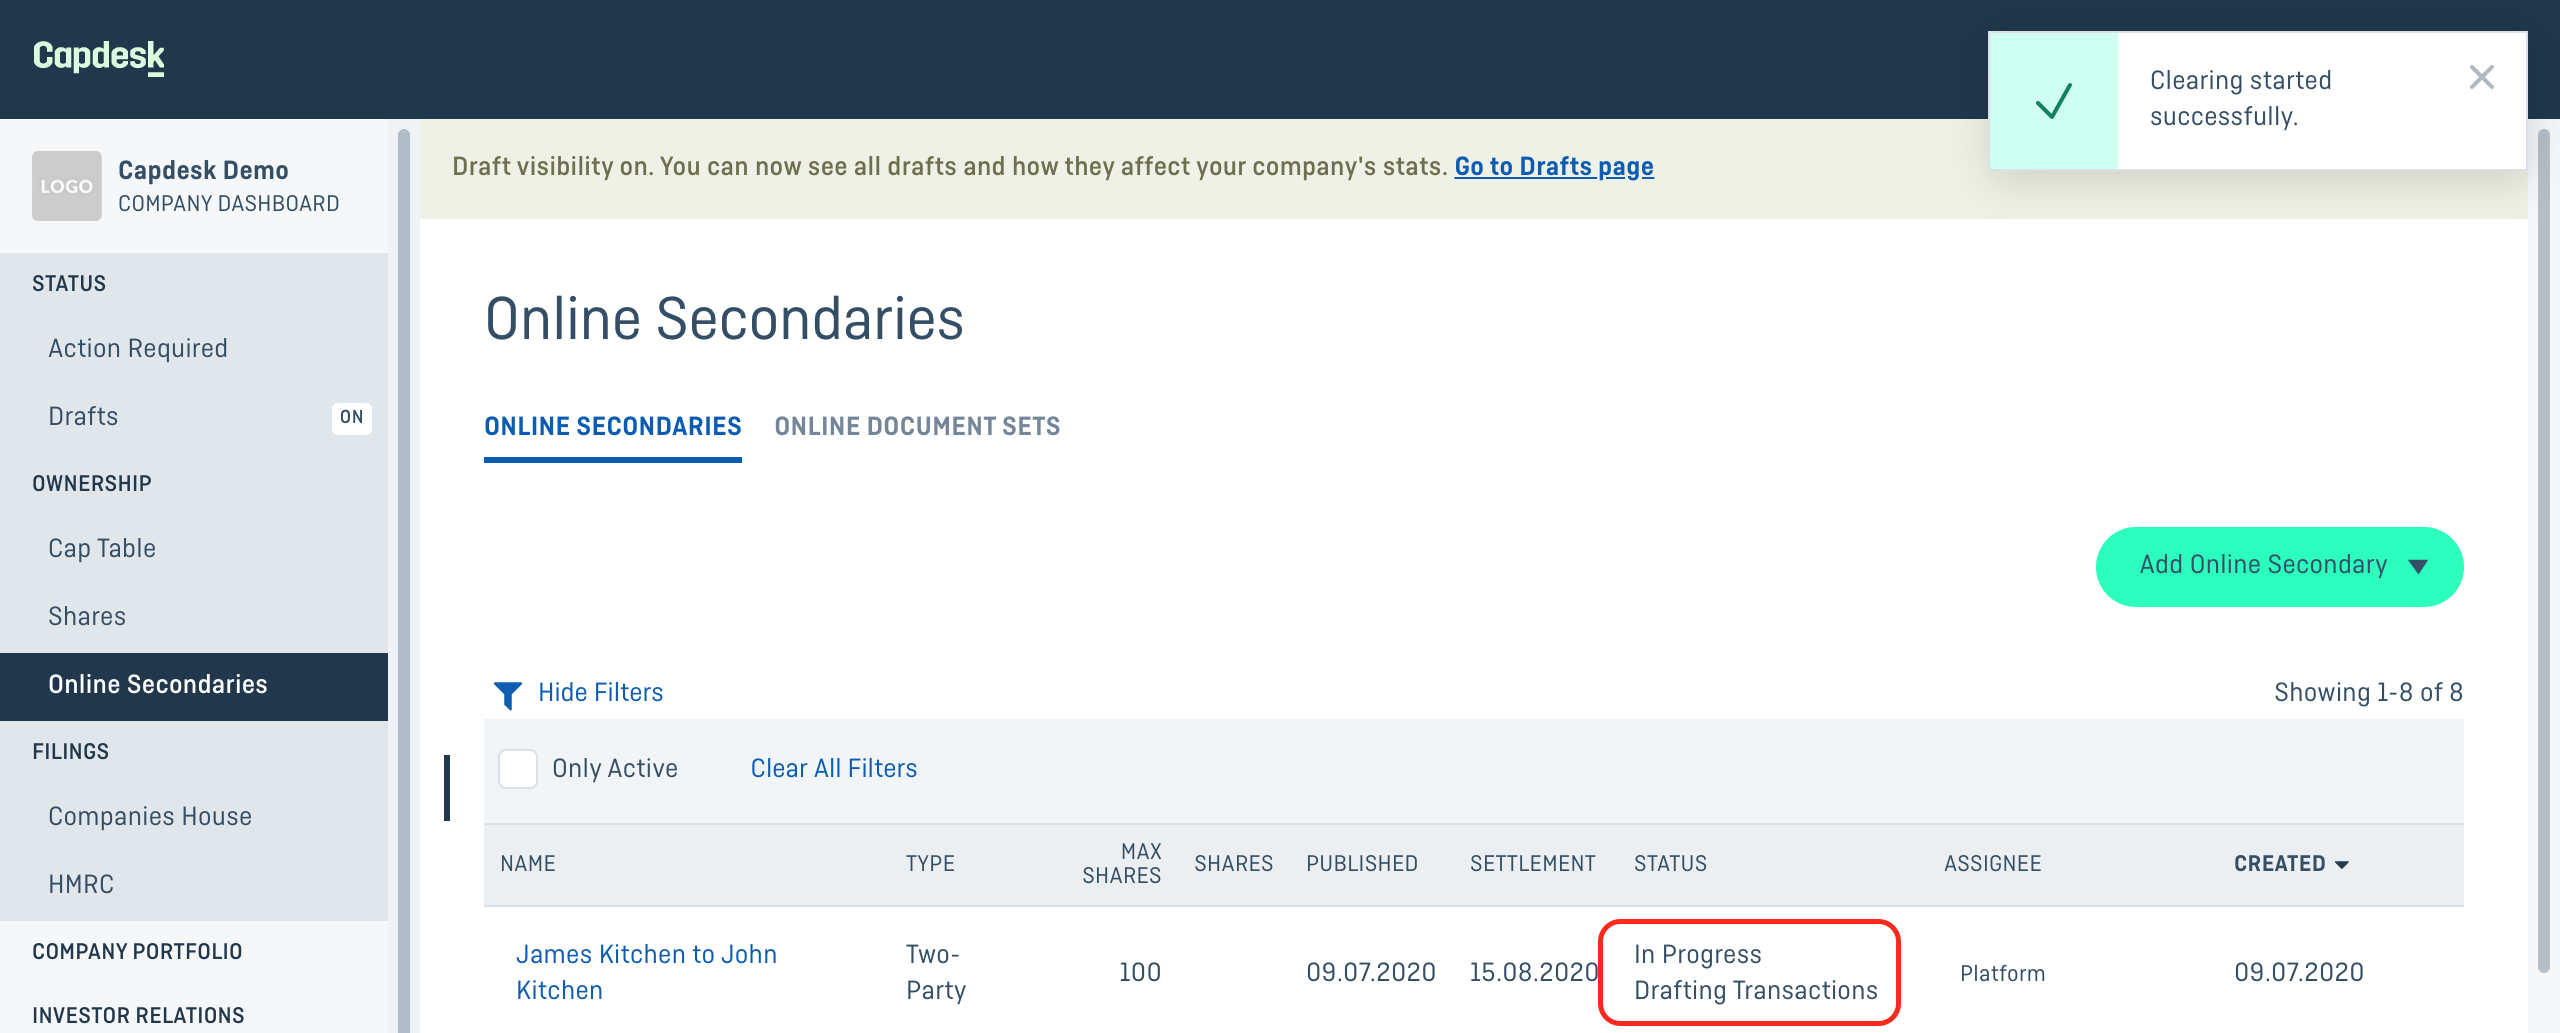Follow the Go to Drafts page link
Screen dimensions: 2560x1033
click(x=1554, y=166)
